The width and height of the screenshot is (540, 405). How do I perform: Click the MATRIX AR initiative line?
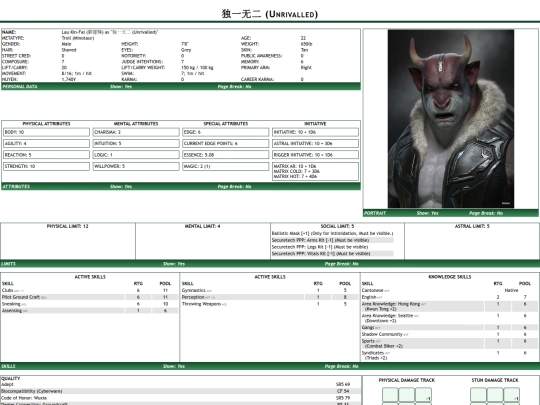pos(295,166)
